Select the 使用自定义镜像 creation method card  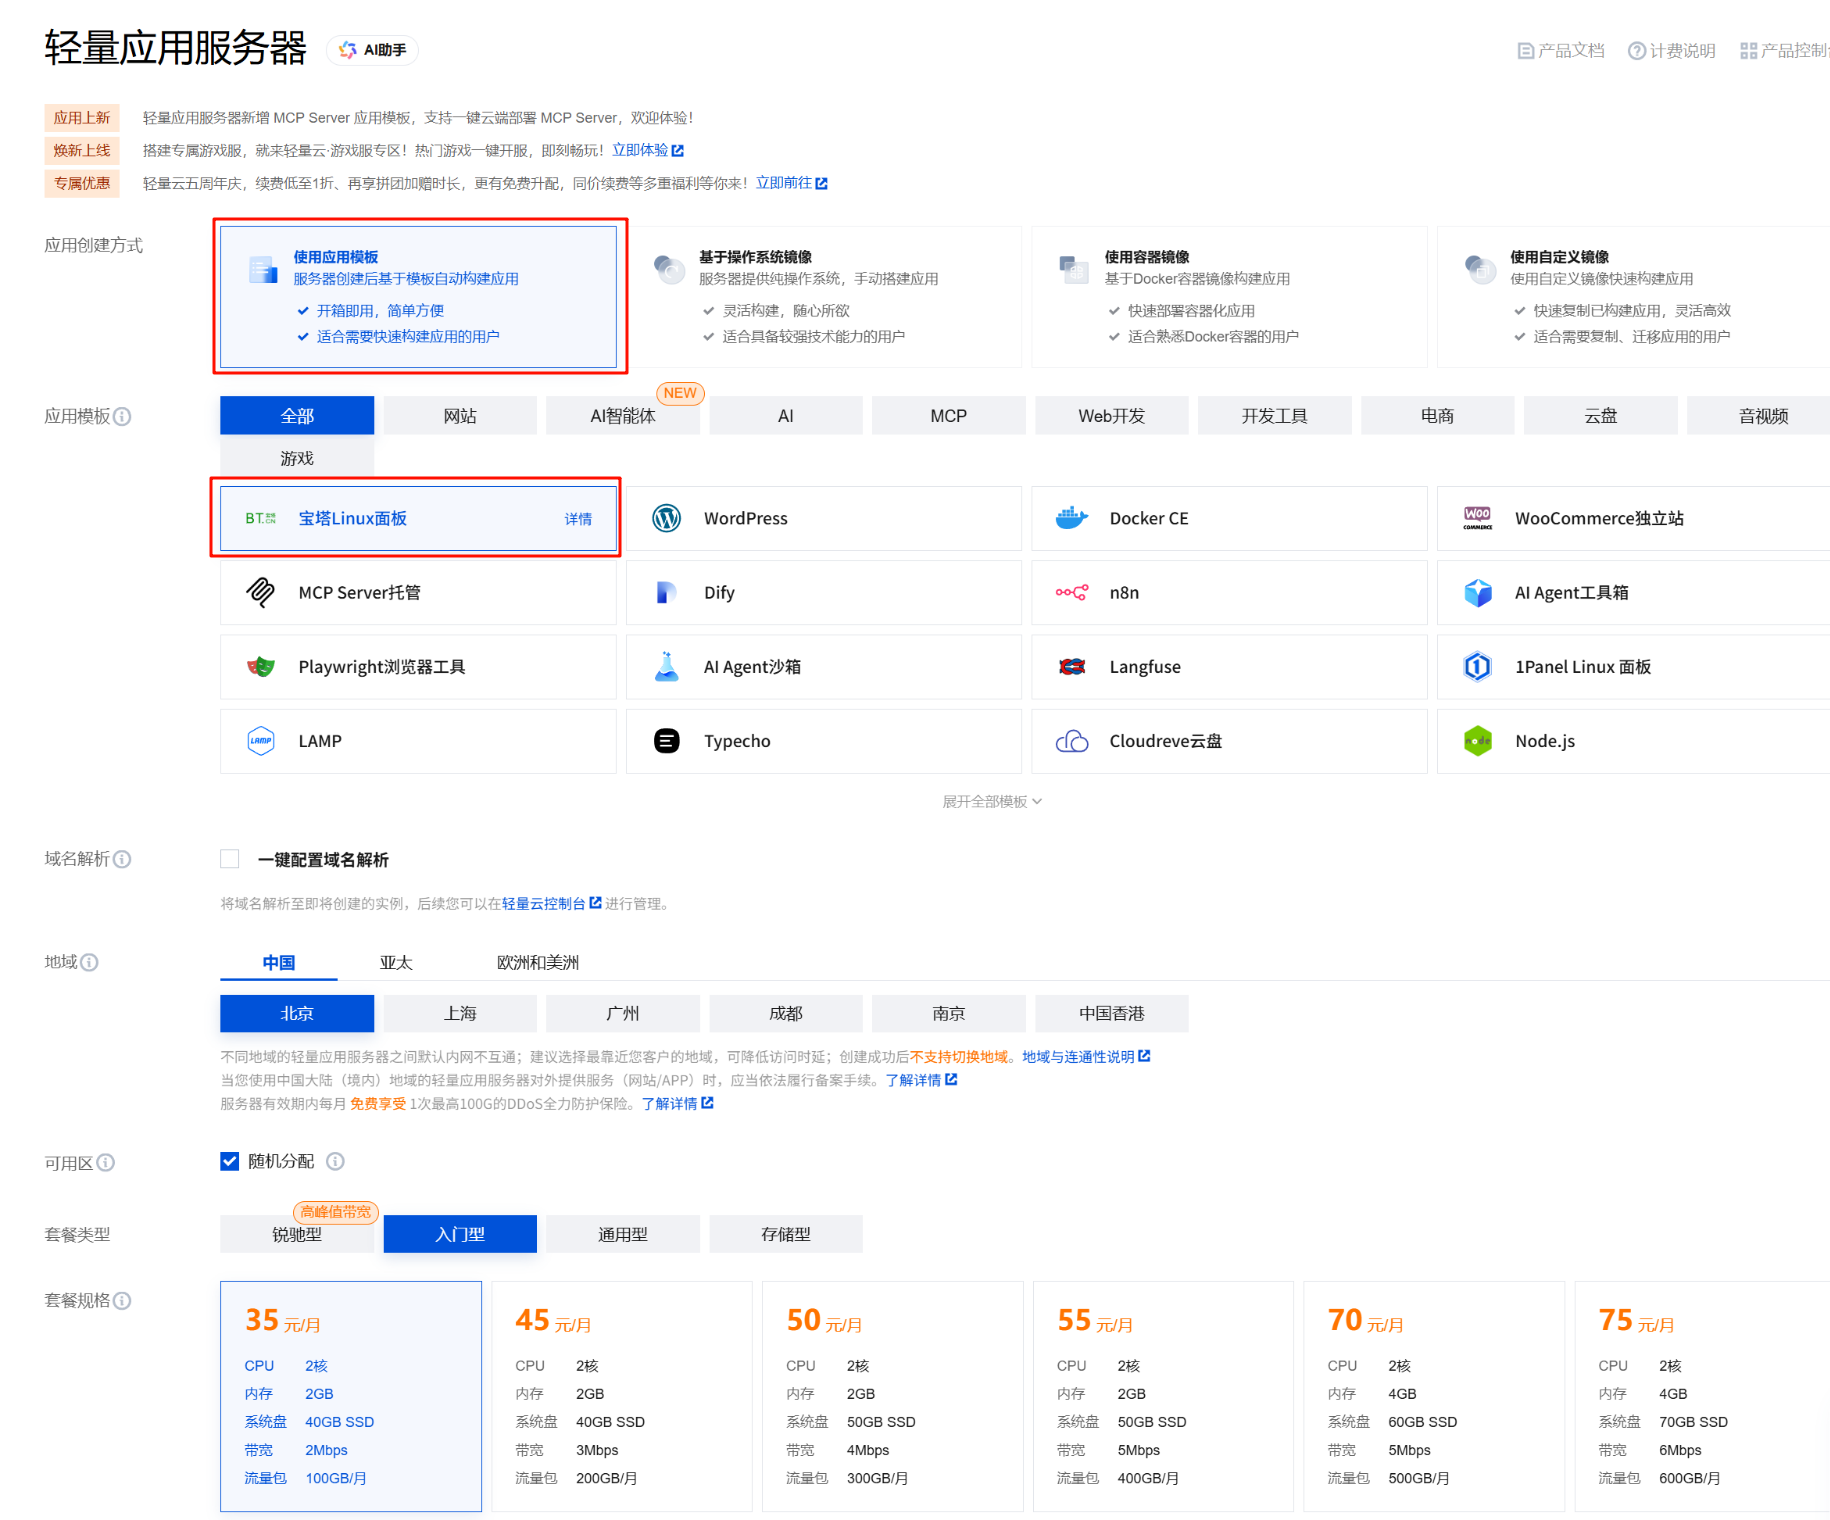pyautogui.click(x=1634, y=296)
